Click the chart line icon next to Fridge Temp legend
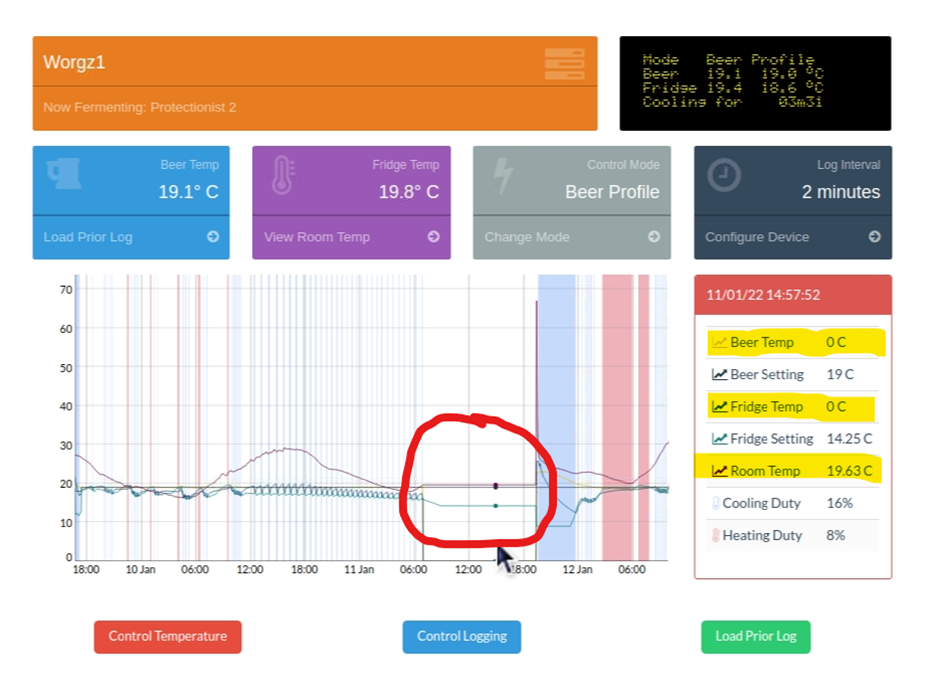The width and height of the screenshot is (940, 696). (x=719, y=407)
